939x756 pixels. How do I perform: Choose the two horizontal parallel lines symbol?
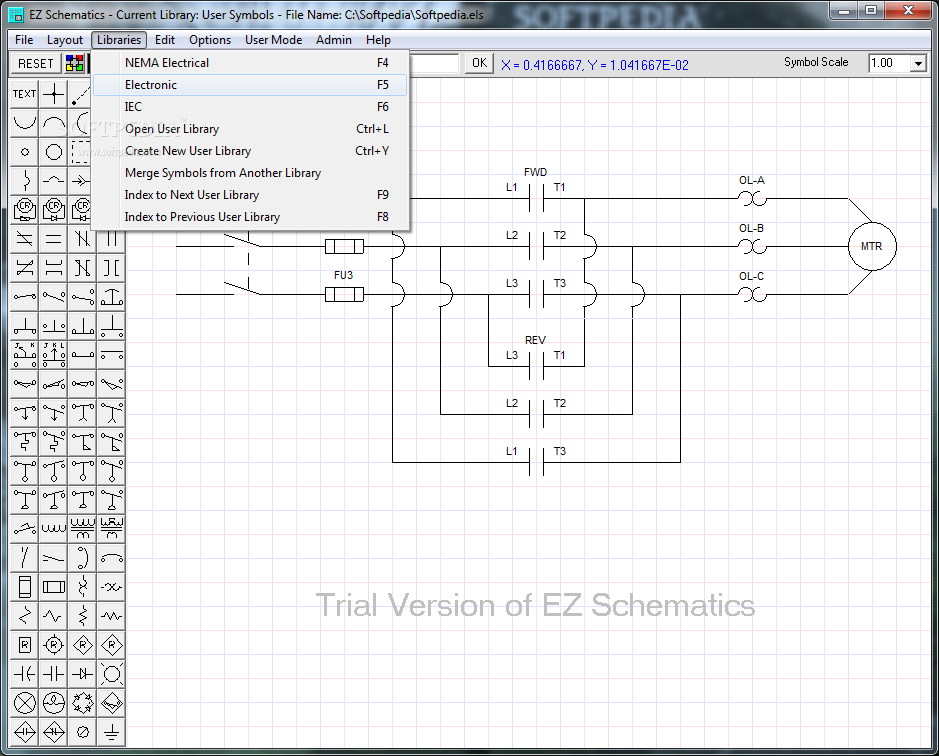point(53,239)
